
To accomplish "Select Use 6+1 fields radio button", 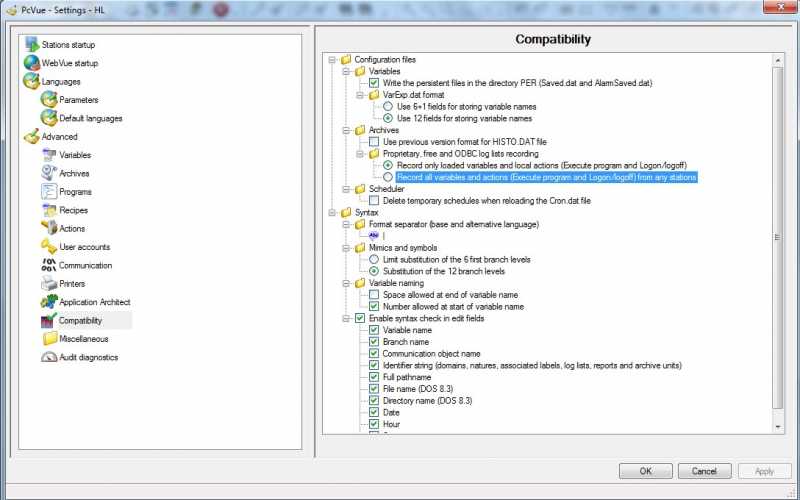I will pyautogui.click(x=388, y=107).
